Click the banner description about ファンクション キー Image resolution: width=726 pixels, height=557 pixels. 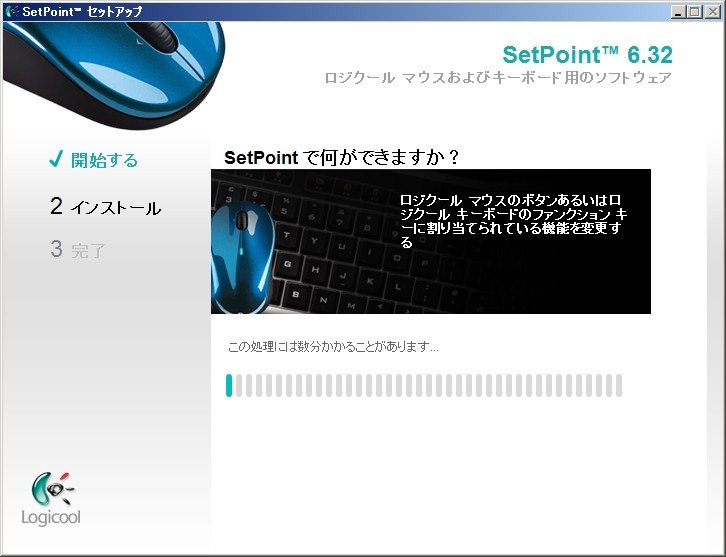coord(513,221)
